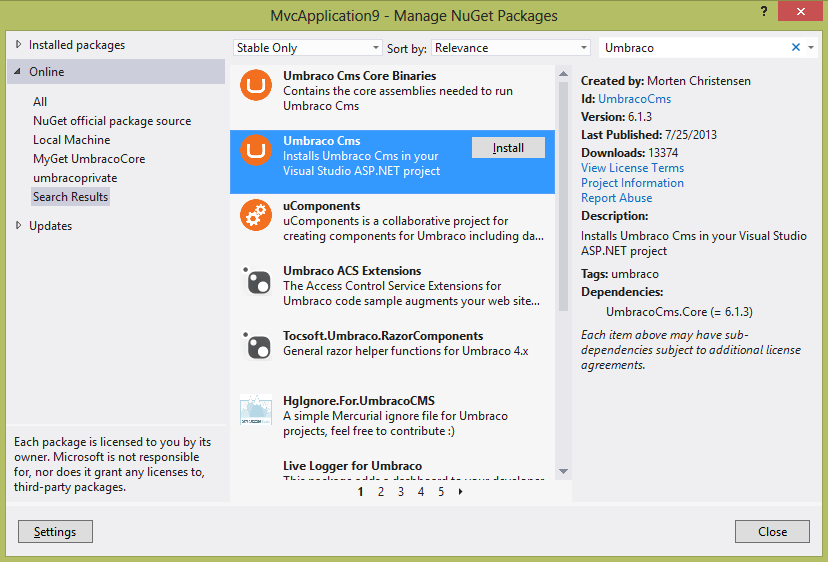This screenshot has width=828, height=562.
Task: Select the uComponents package row
Action: click(x=392, y=227)
